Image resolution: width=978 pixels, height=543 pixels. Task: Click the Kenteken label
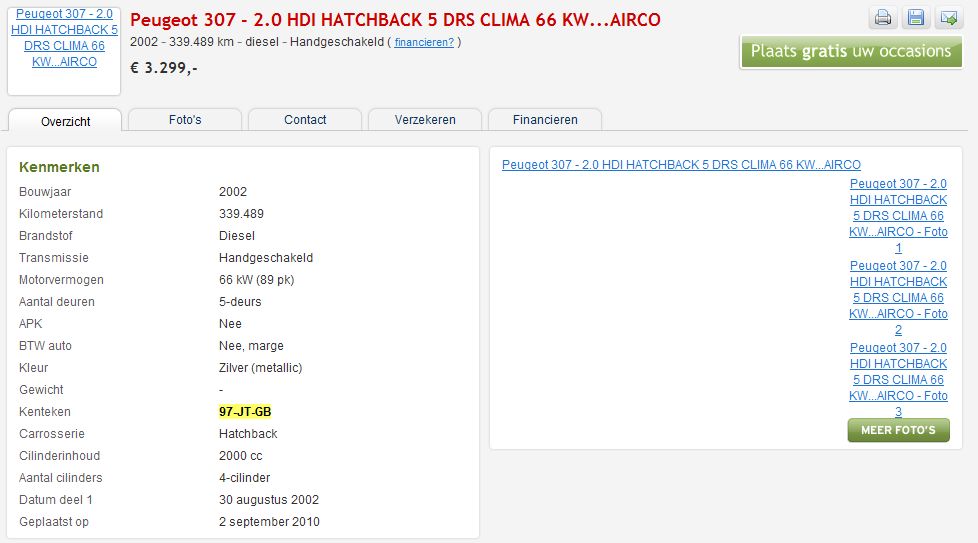tap(45, 411)
